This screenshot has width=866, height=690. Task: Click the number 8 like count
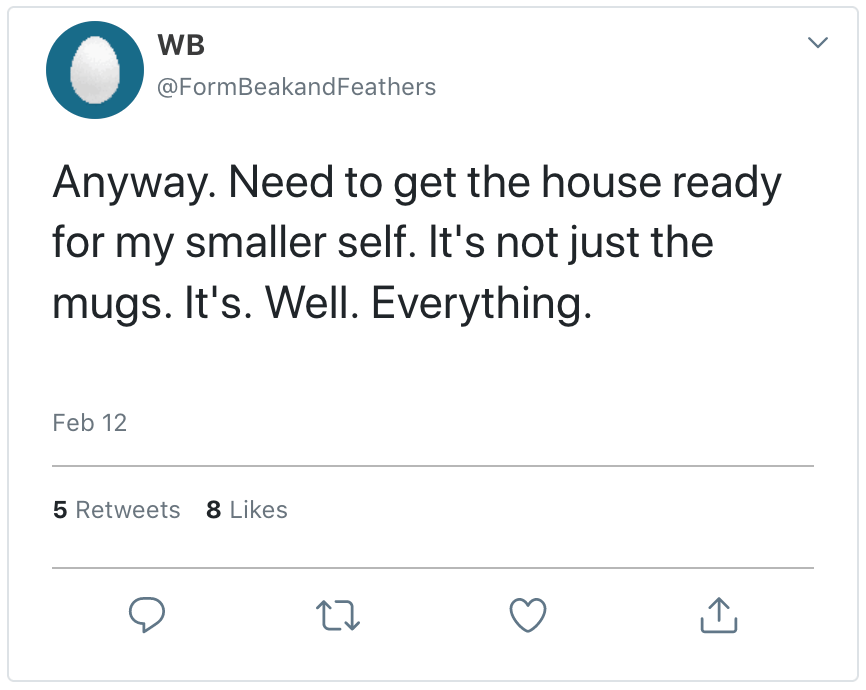213,510
